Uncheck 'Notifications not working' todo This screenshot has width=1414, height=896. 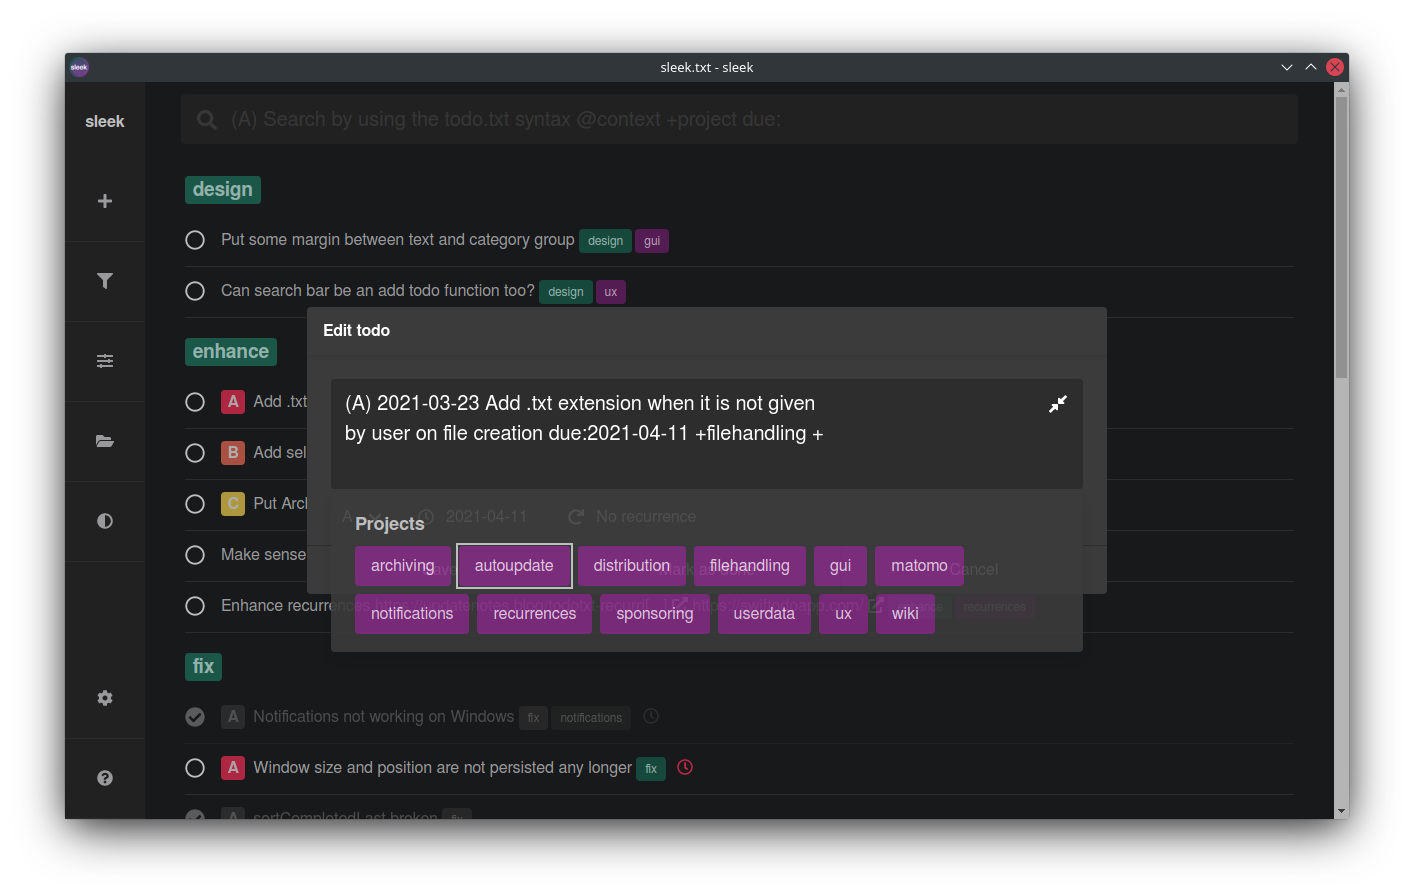195,717
